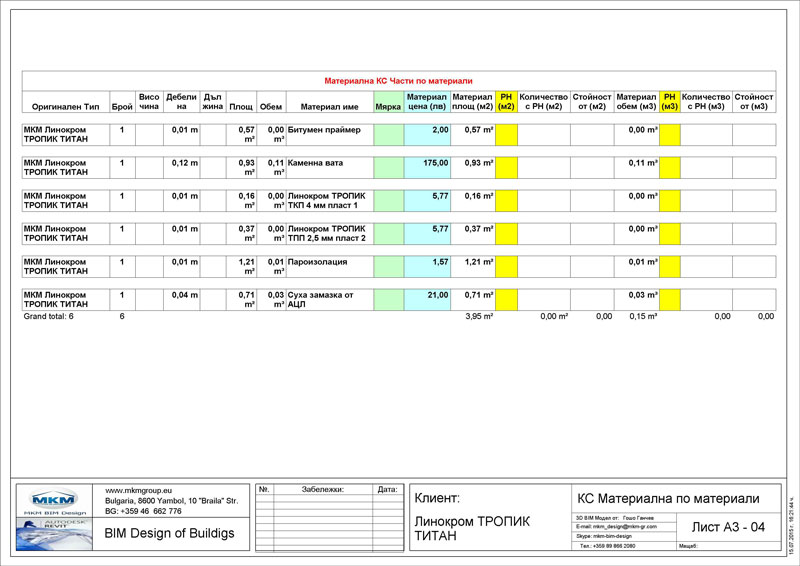Screen dimensions: 800x566
Task: Click price 2,00 in Битумен праймер row
Action: pos(440,130)
